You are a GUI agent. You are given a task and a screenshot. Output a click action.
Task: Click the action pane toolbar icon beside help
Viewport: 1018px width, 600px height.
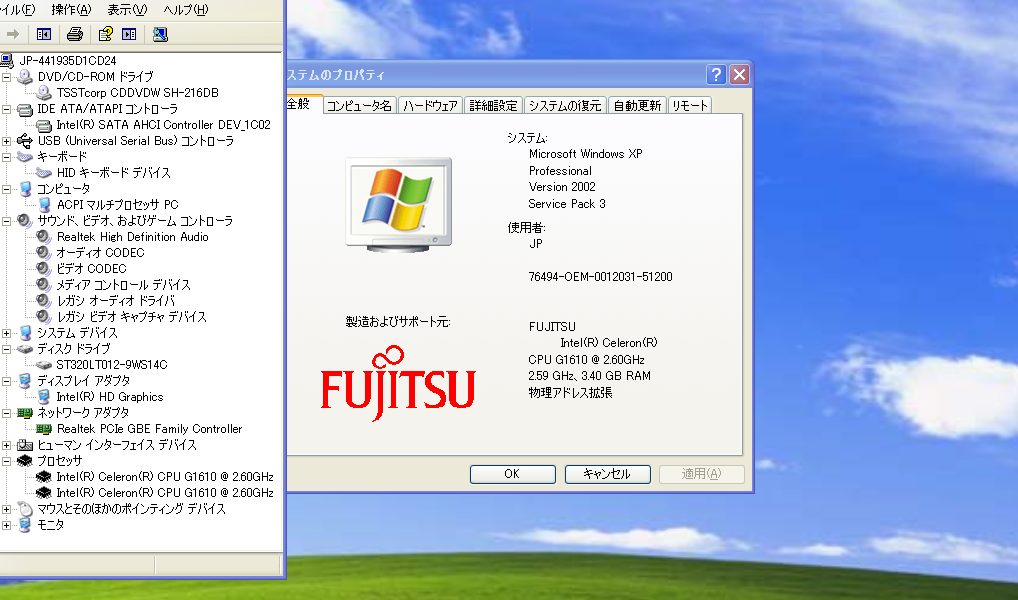129,34
